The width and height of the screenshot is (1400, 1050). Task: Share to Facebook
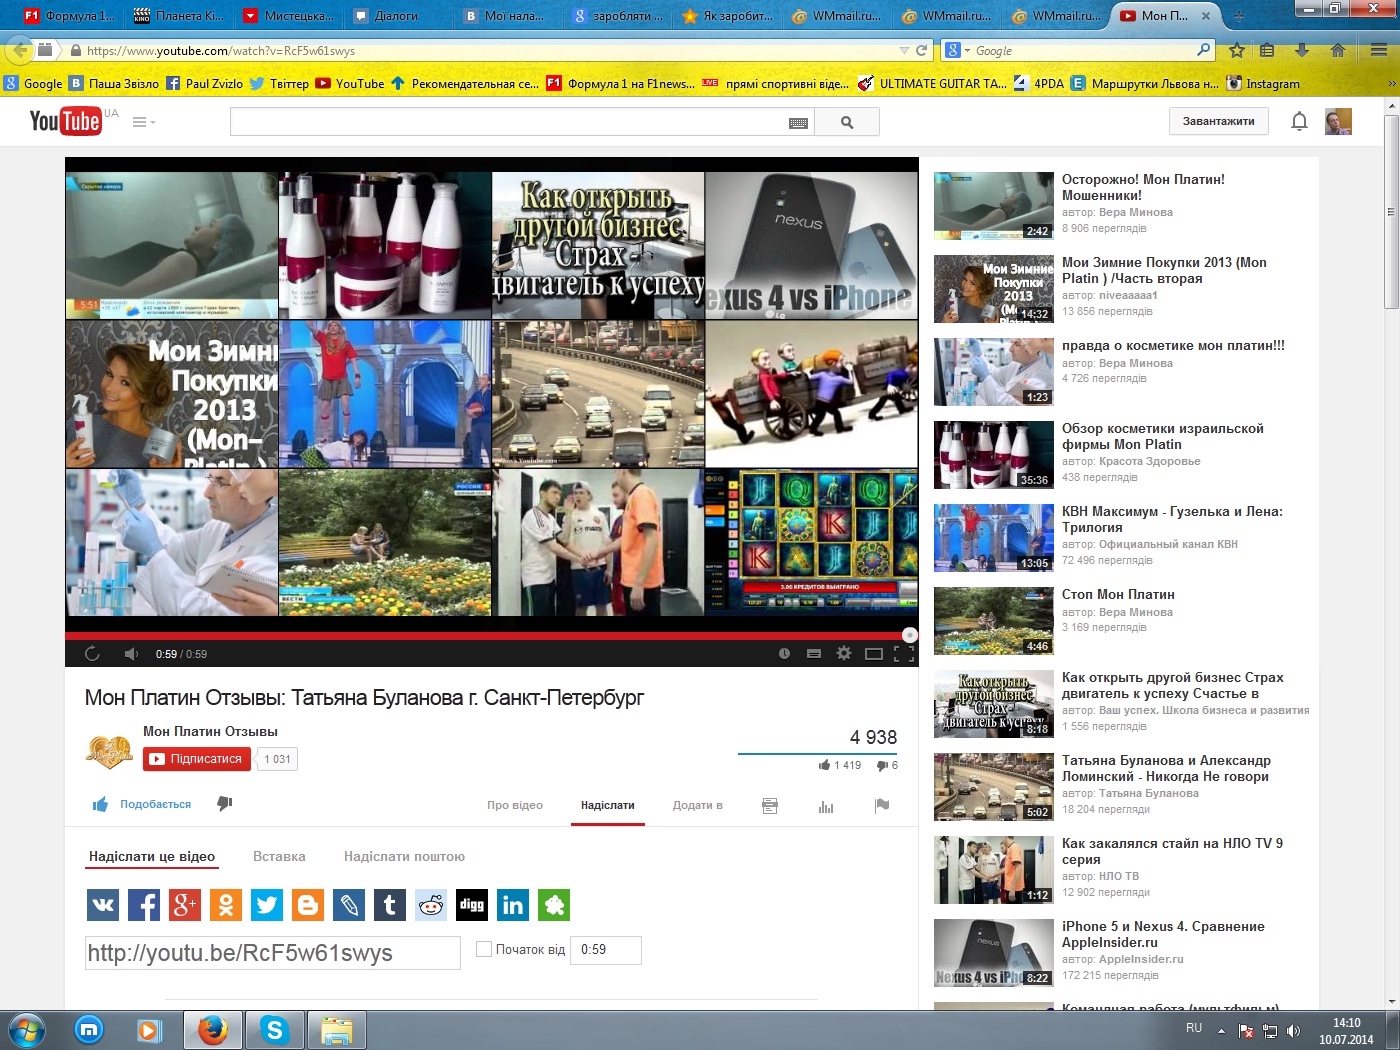coord(144,905)
